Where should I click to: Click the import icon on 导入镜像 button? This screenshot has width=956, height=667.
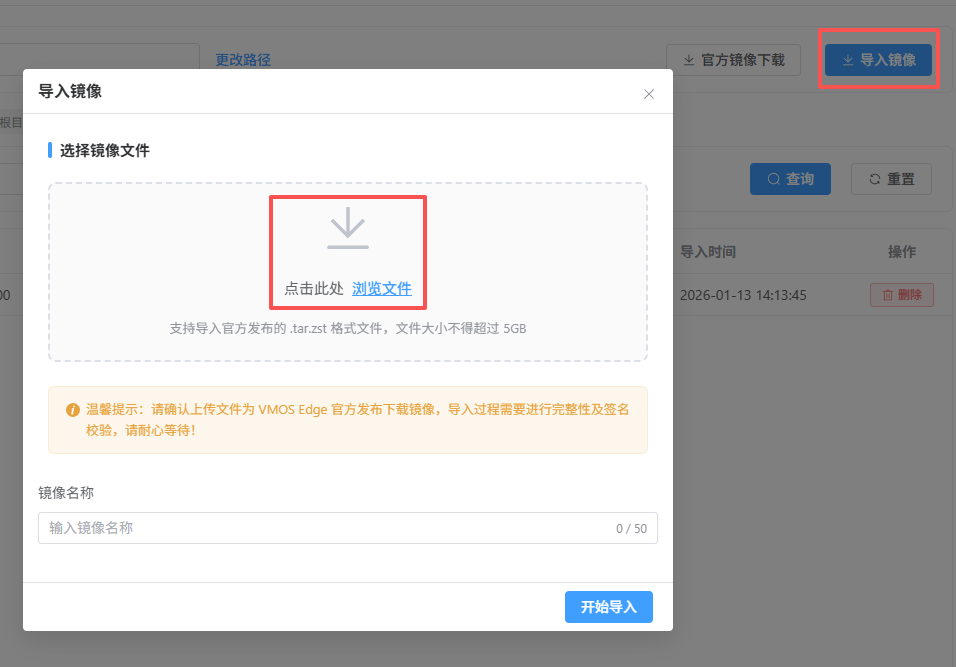pyautogui.click(x=848, y=60)
